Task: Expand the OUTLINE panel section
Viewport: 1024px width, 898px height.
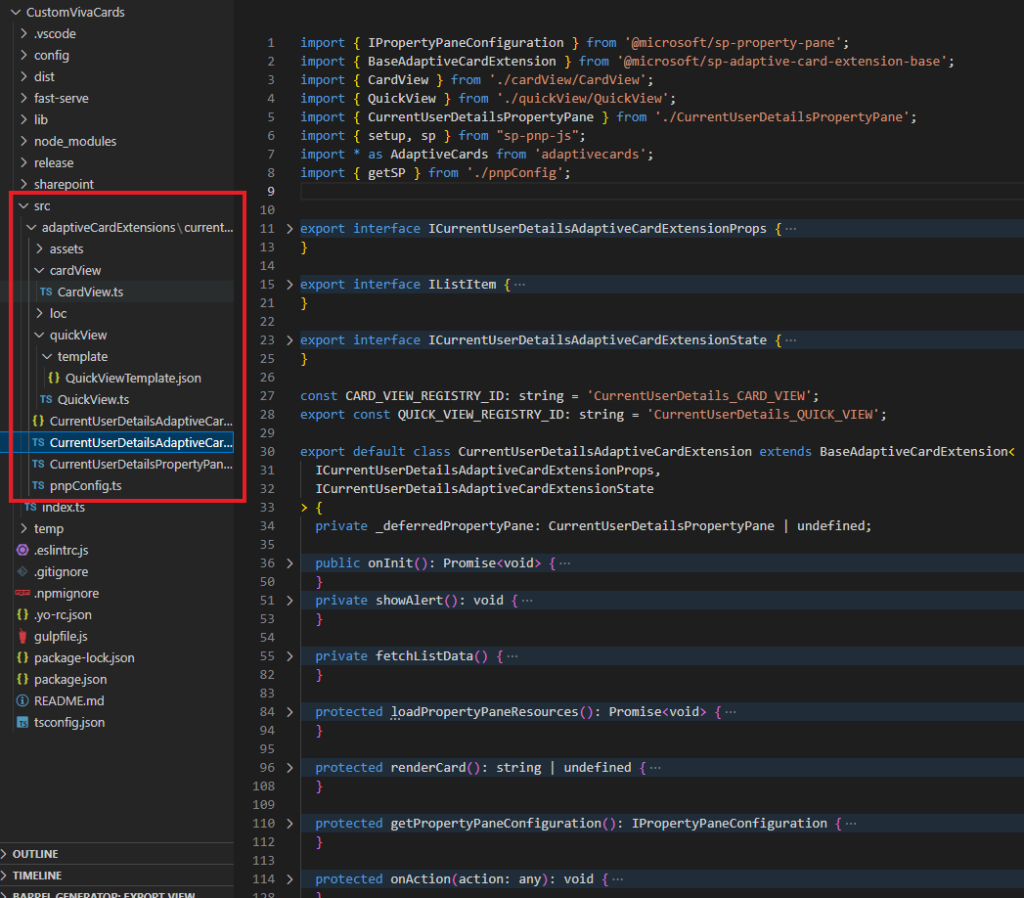Action: tap(35, 854)
